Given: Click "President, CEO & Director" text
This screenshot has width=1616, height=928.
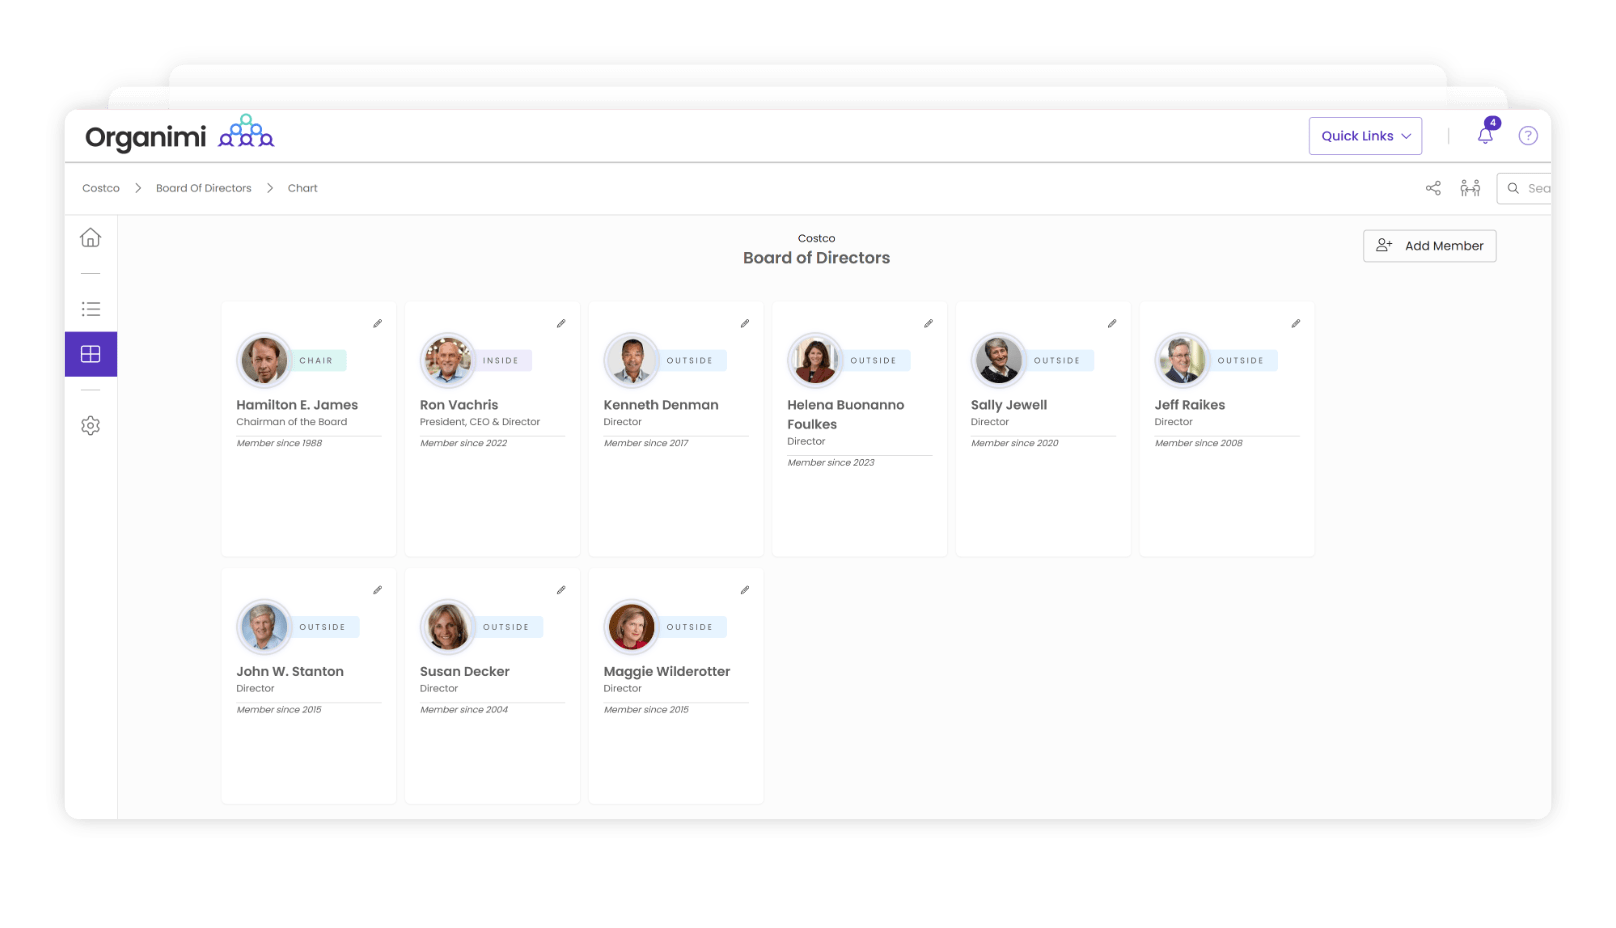Looking at the screenshot, I should (480, 422).
